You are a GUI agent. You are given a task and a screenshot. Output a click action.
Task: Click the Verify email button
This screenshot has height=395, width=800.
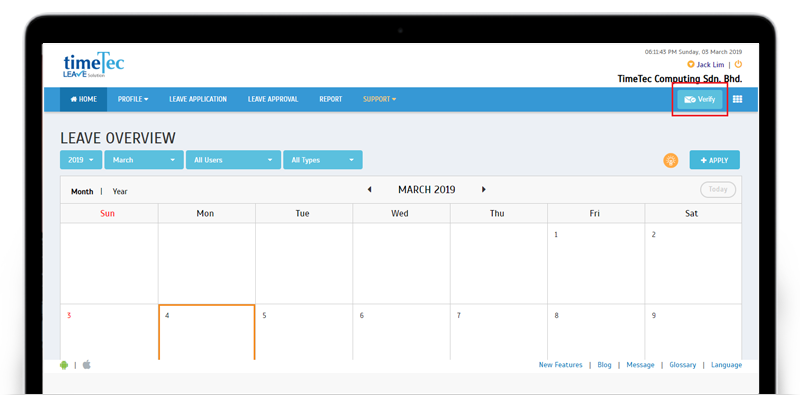coord(699,100)
